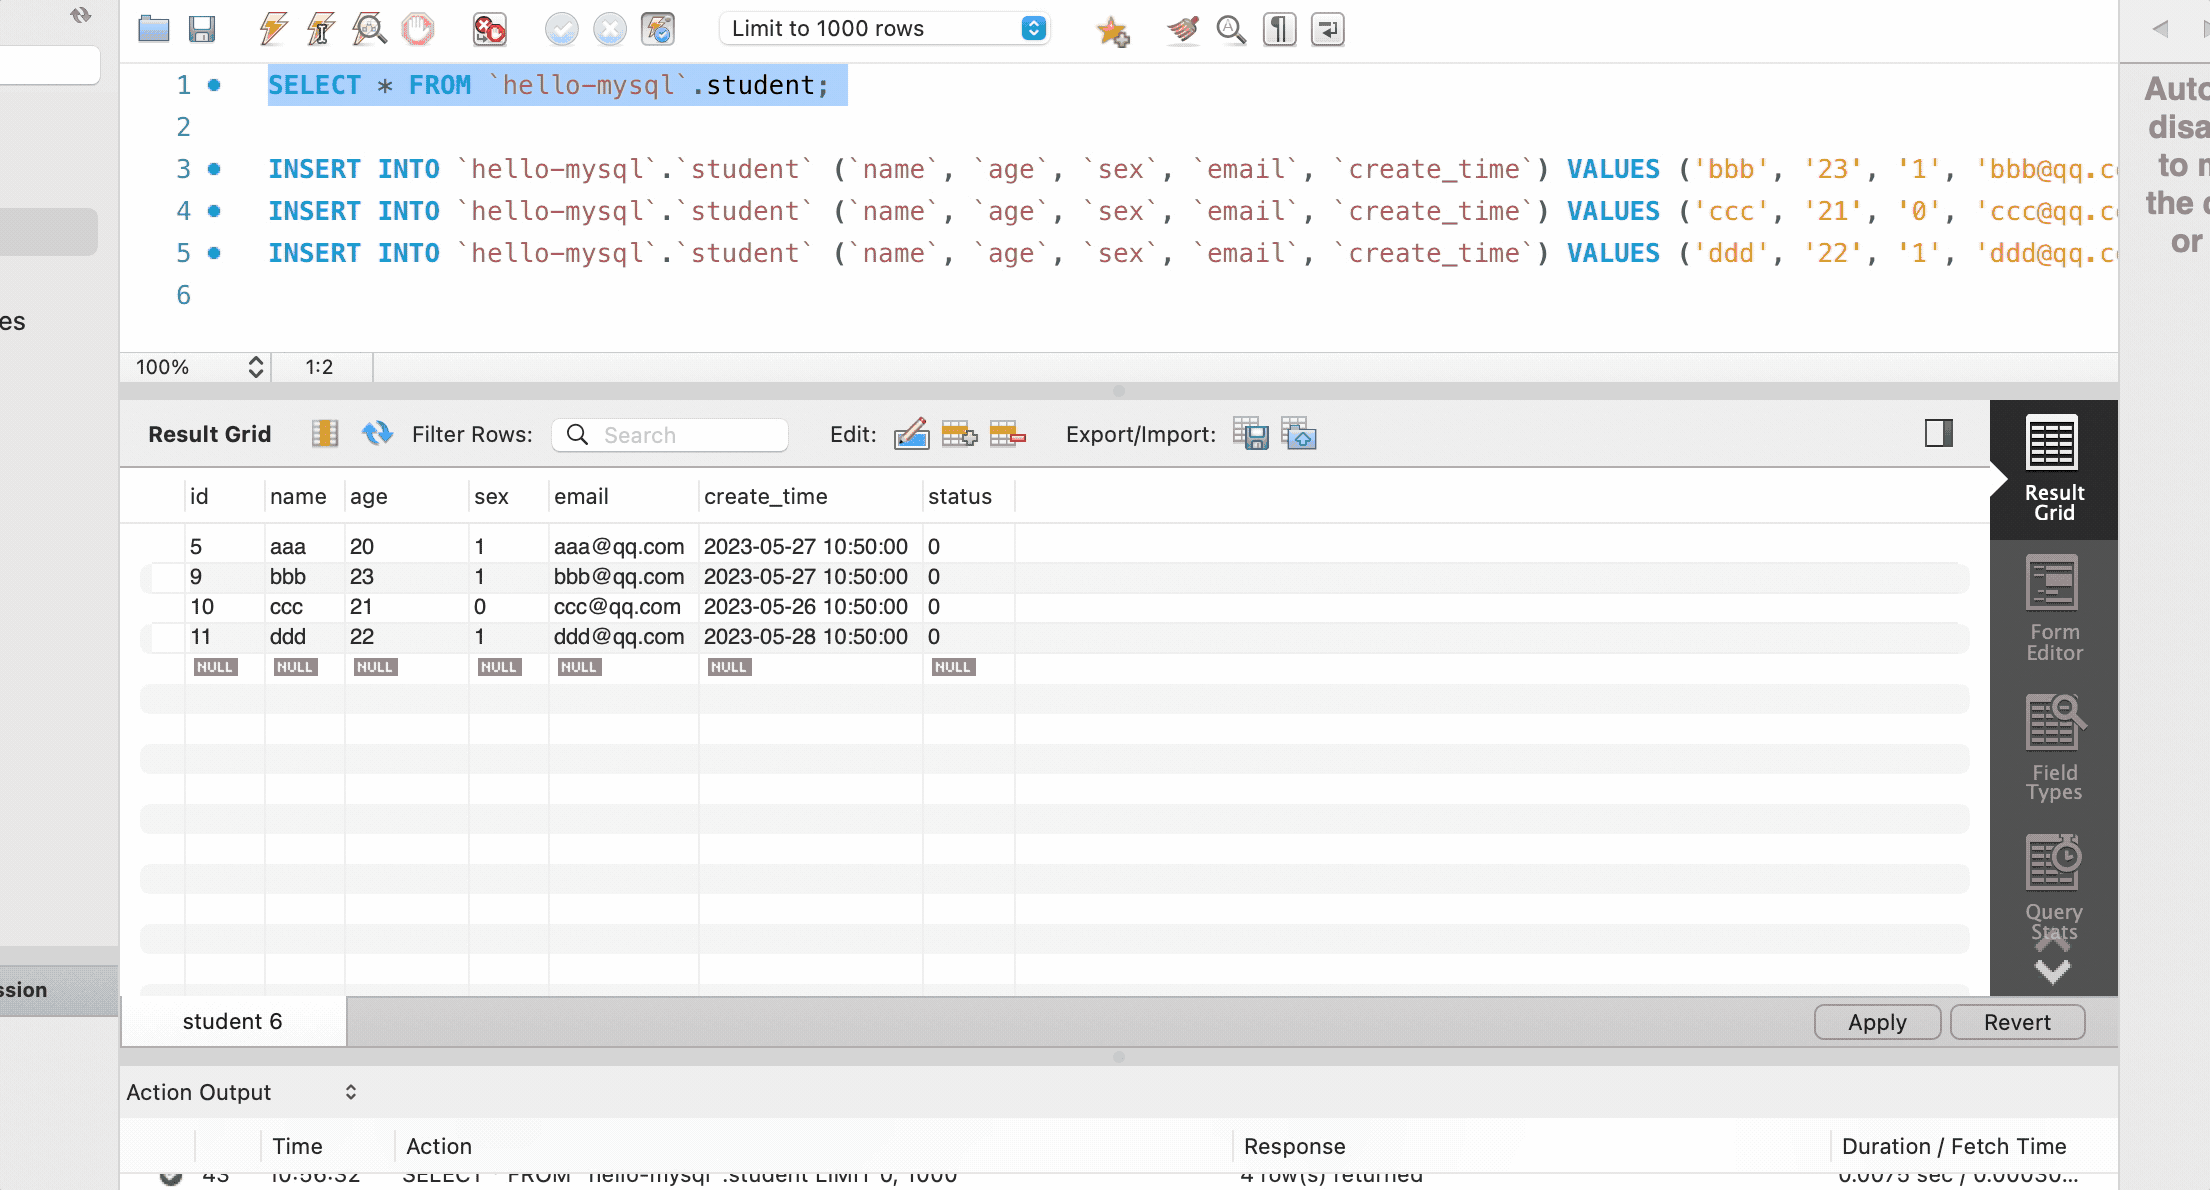Toggle invisible characters pilcrow button
The width and height of the screenshot is (2210, 1190).
1279,29
